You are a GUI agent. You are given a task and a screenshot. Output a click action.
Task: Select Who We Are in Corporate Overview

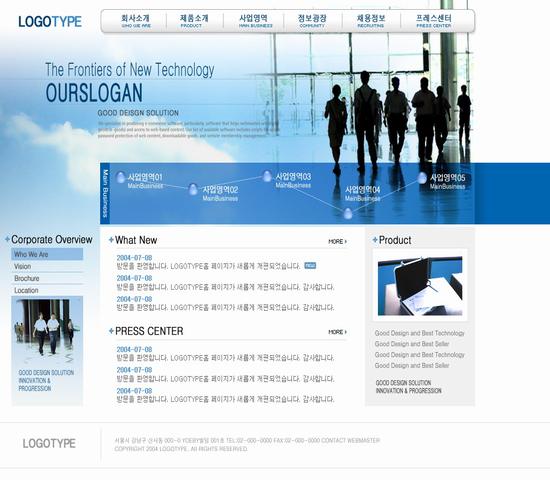coord(47,254)
